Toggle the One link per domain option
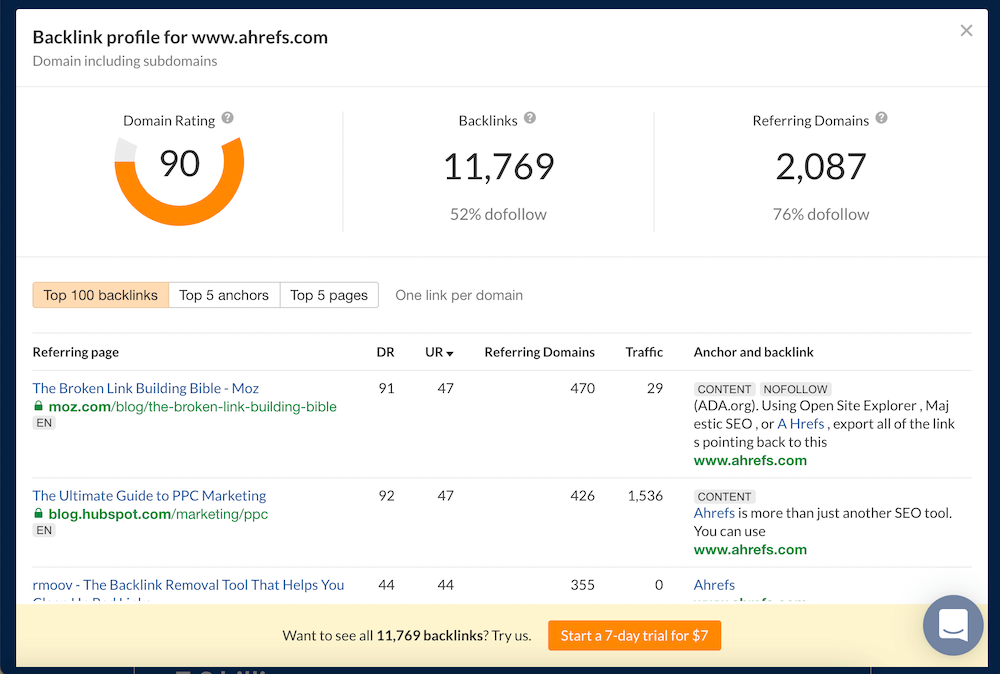This screenshot has width=1000, height=674. pyautogui.click(x=459, y=295)
